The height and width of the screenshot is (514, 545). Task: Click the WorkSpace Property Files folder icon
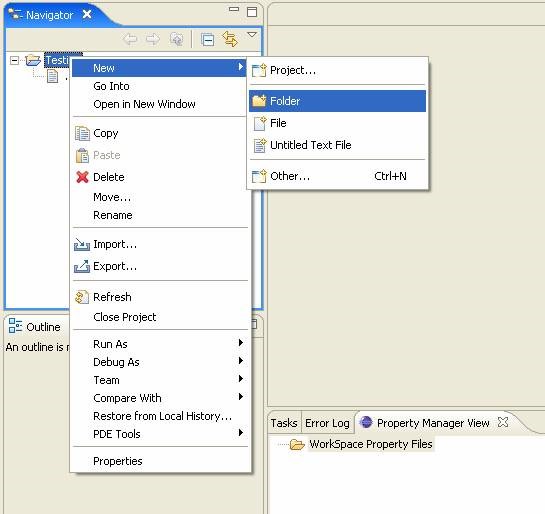297,444
